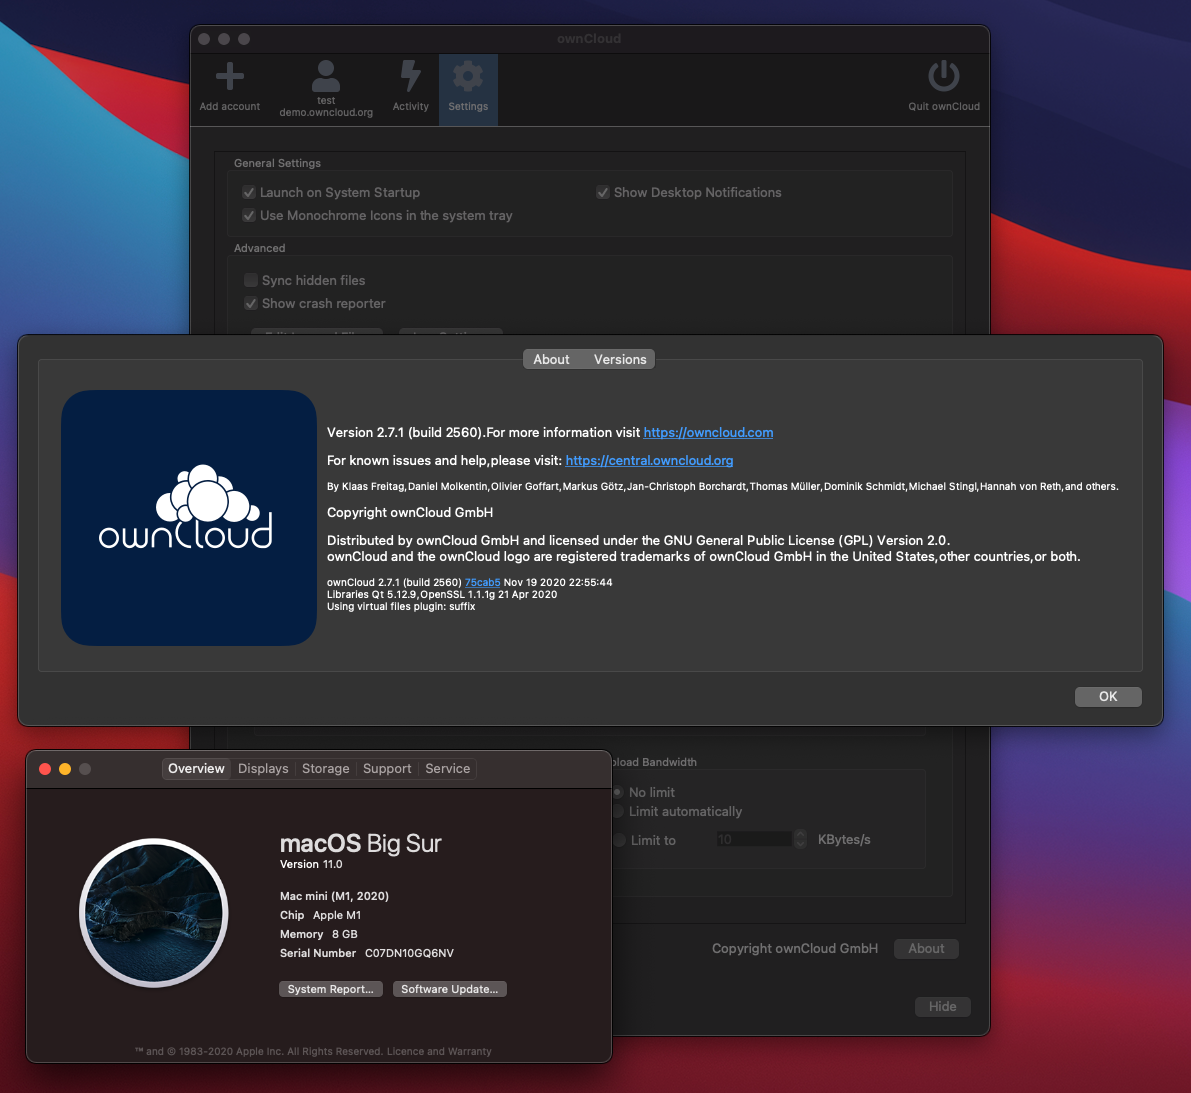The width and height of the screenshot is (1191, 1093).
Task: Click the Mac mini (M1, 2020) text
Action: [x=334, y=896]
